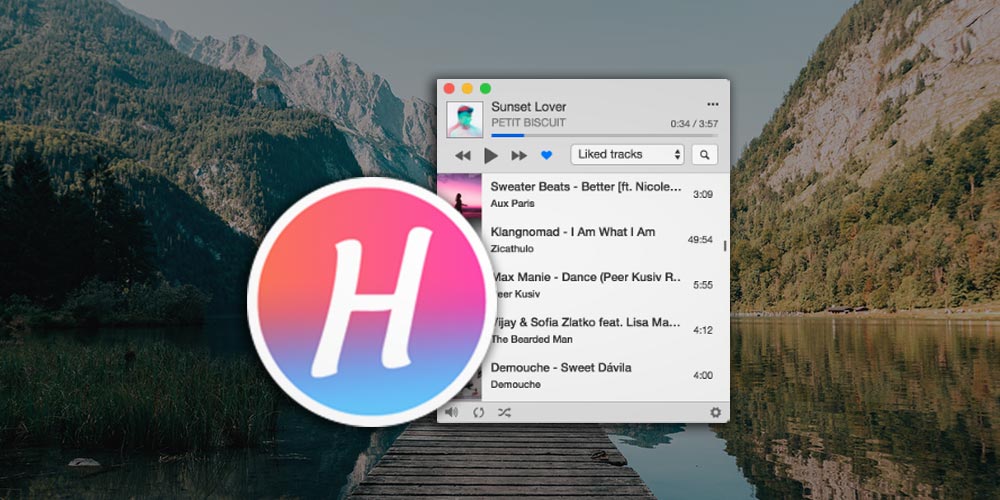Image resolution: width=1000 pixels, height=500 pixels.
Task: Skip back with the rewind button
Action: point(463,155)
